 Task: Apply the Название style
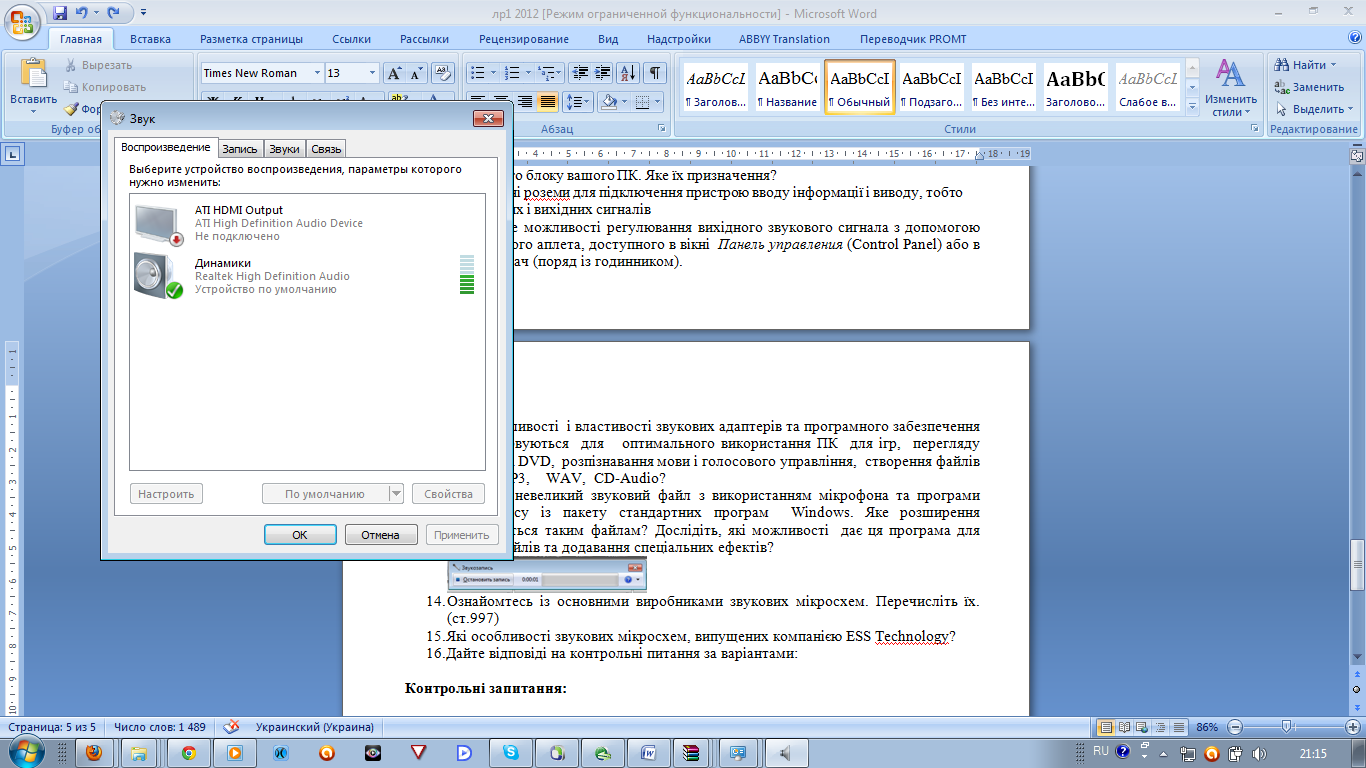click(x=787, y=88)
